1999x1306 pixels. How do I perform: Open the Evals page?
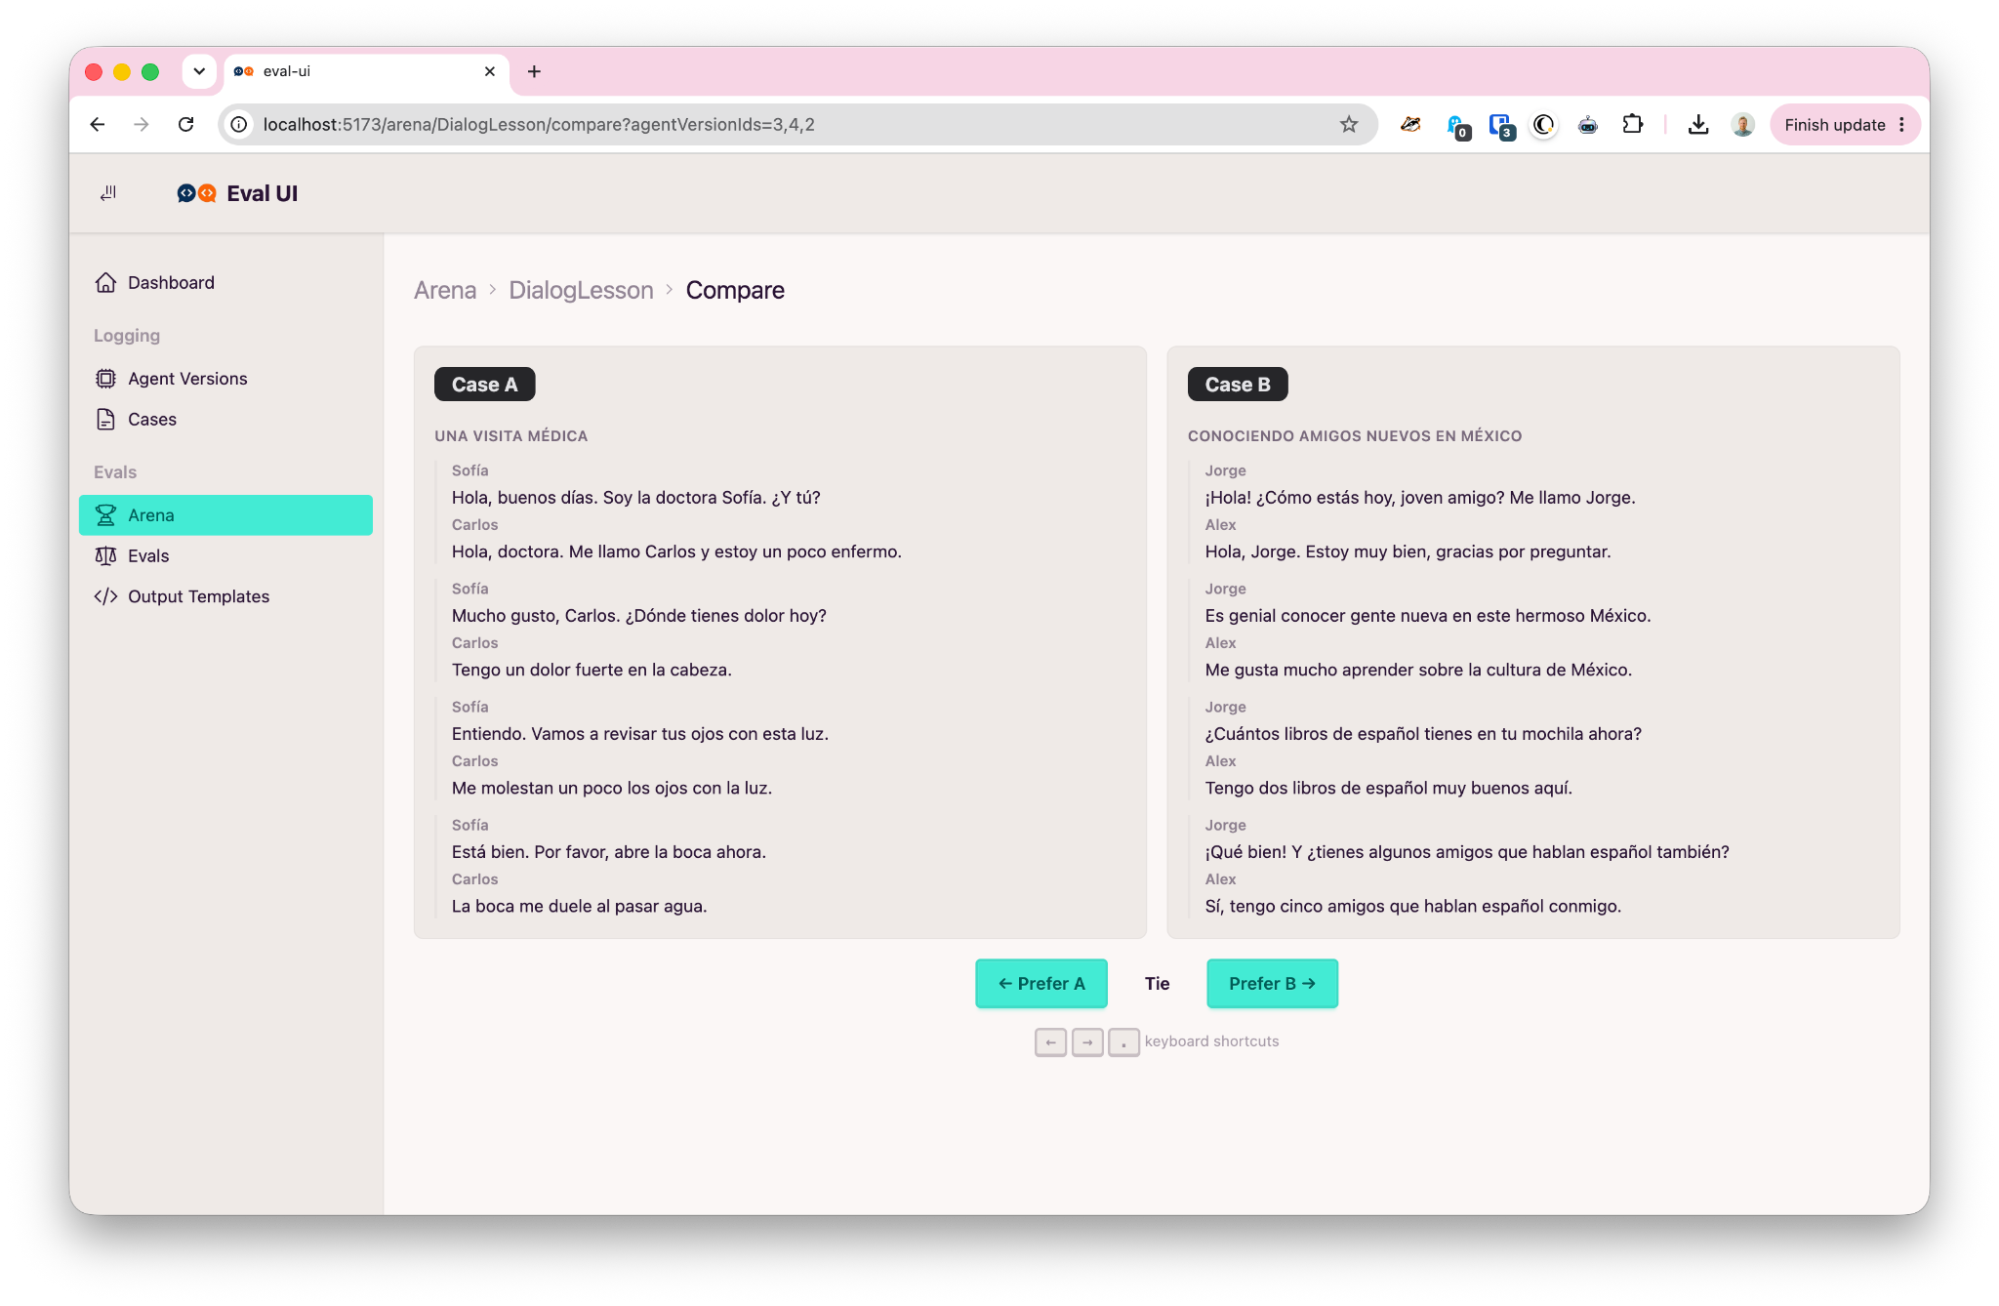226,556
